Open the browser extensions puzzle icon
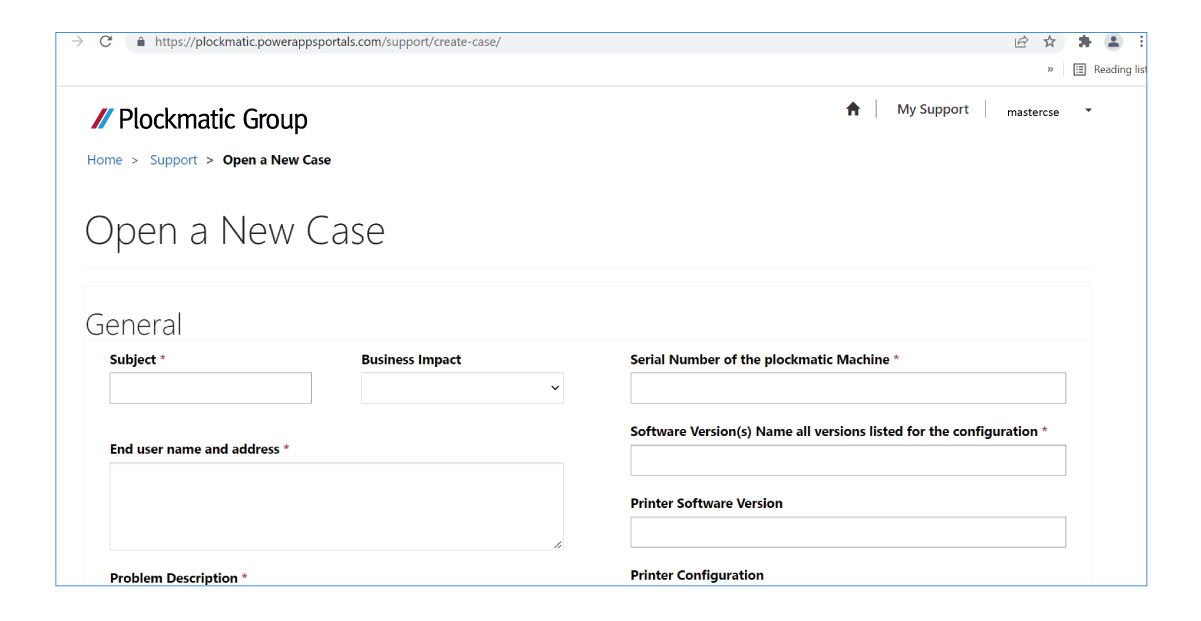The image size is (1201, 621). 1083,42
